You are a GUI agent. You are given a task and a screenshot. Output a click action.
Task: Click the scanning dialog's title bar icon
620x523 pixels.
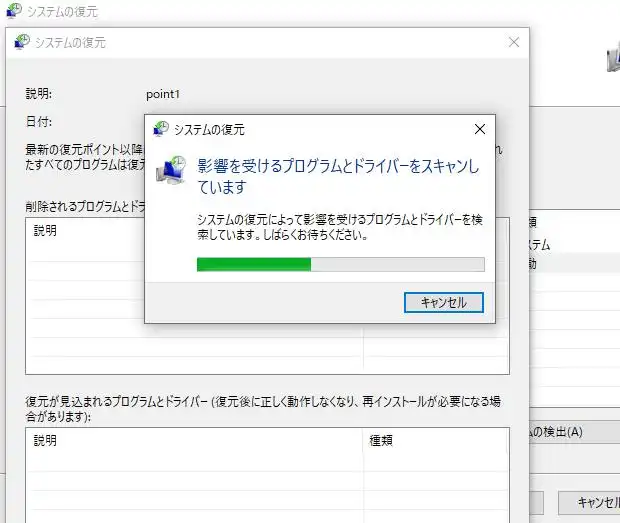click(x=161, y=129)
